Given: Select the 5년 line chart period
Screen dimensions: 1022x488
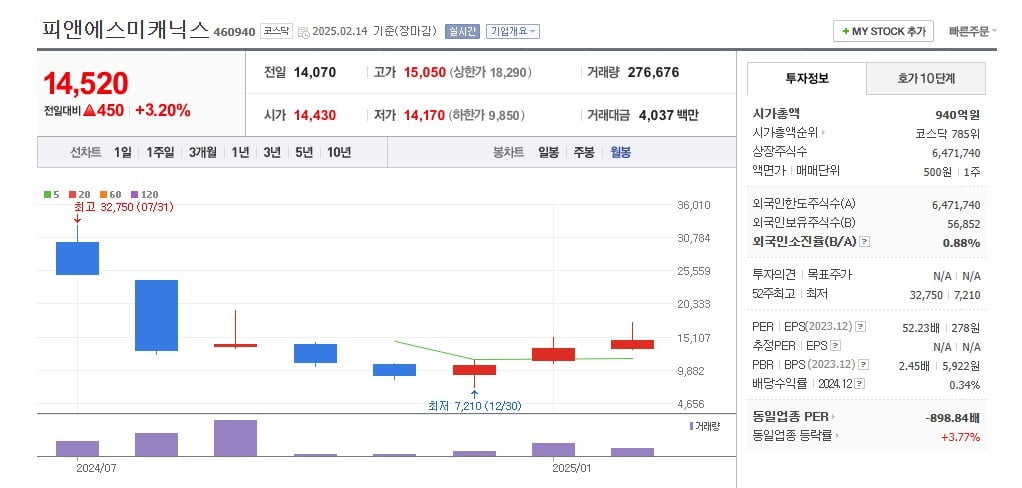Looking at the screenshot, I should point(304,152).
